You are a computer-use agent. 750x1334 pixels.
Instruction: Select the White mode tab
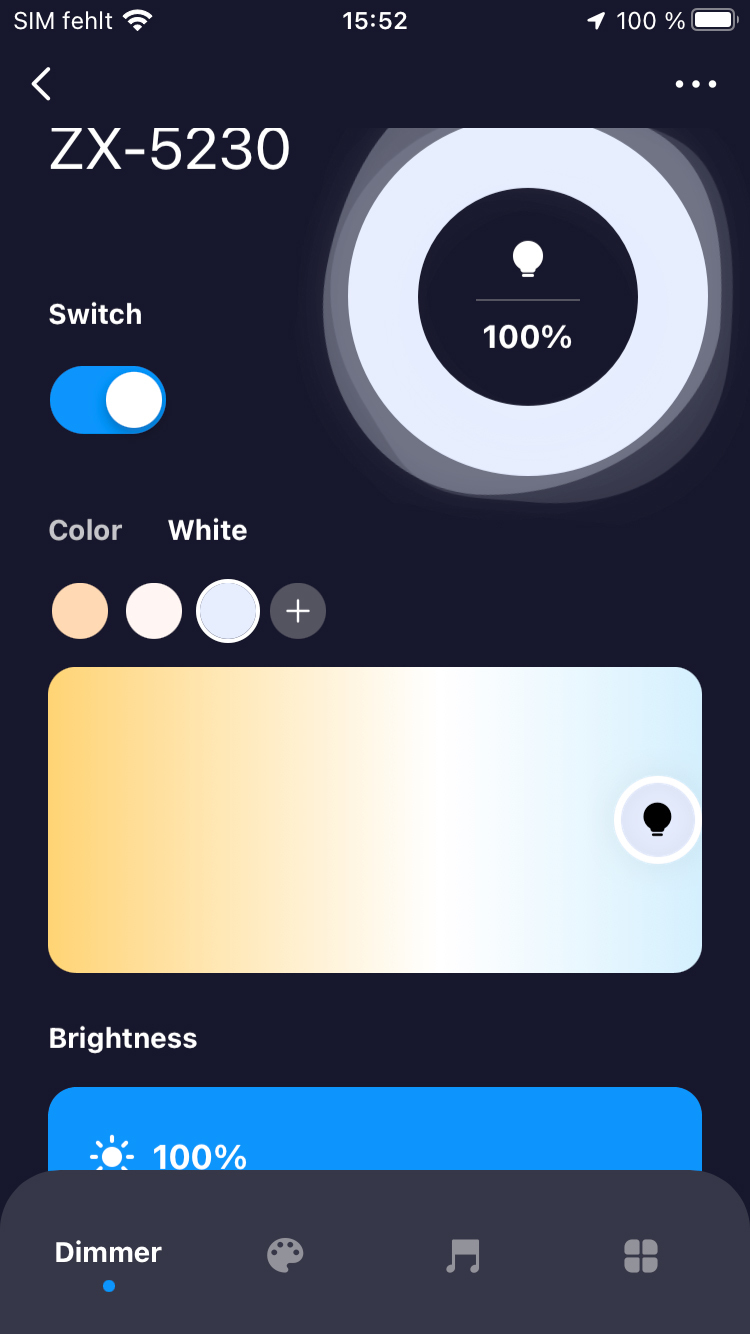tap(207, 530)
